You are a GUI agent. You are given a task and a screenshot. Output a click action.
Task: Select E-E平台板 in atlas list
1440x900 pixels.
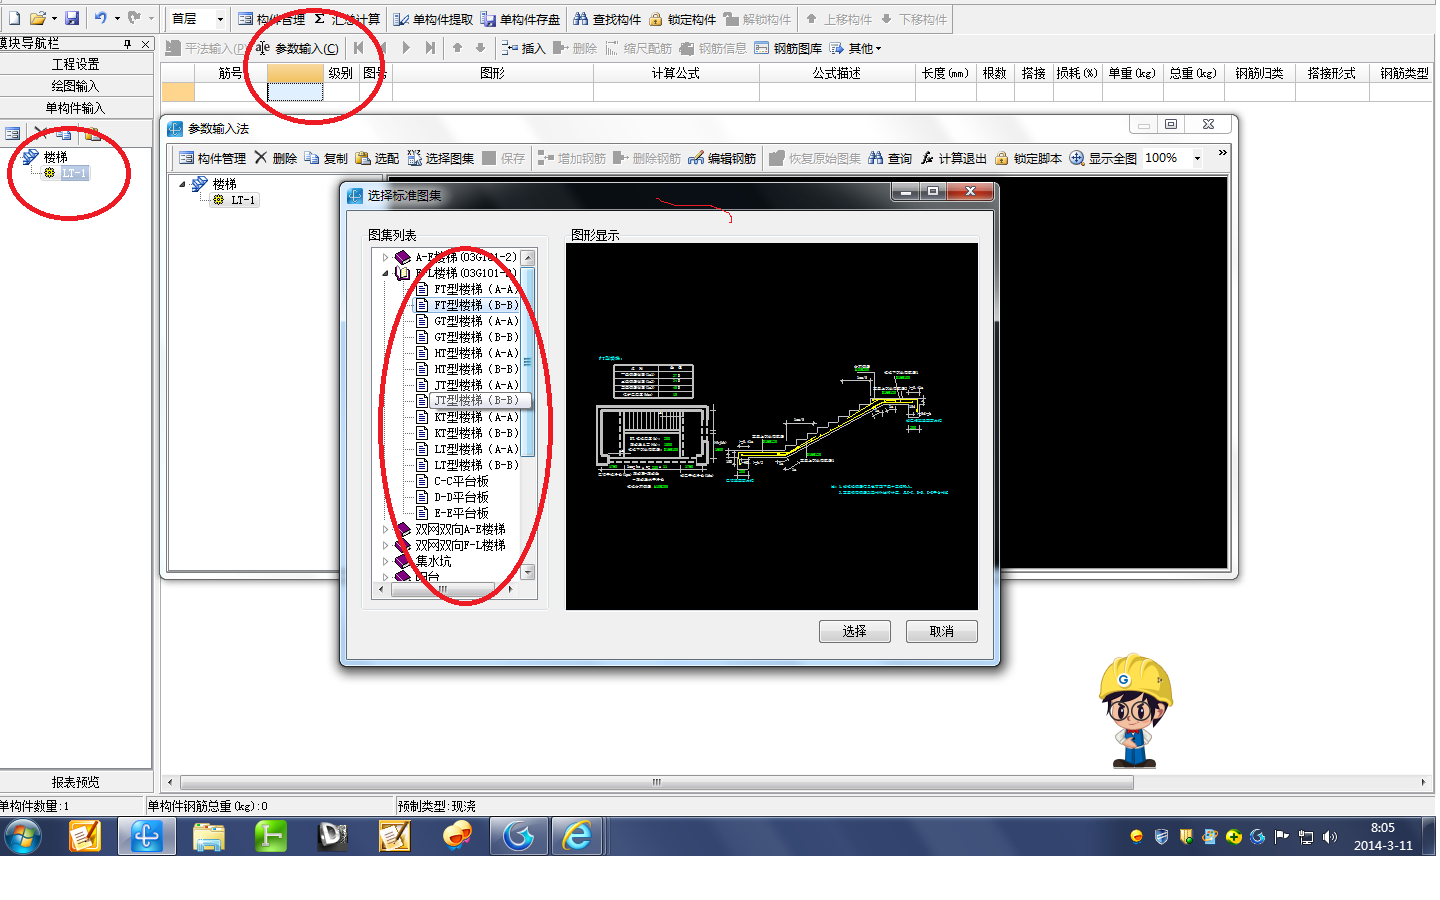coord(461,513)
